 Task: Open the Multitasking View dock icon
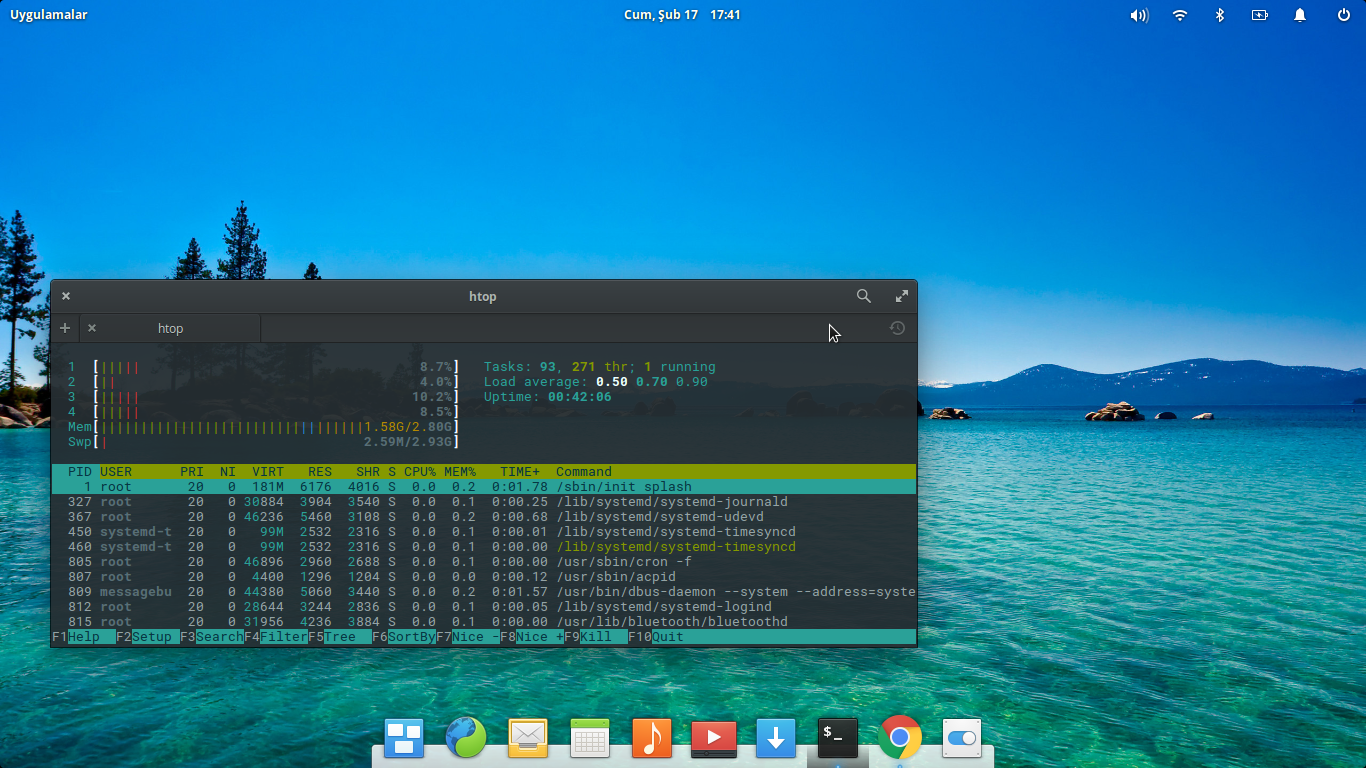tap(404, 739)
